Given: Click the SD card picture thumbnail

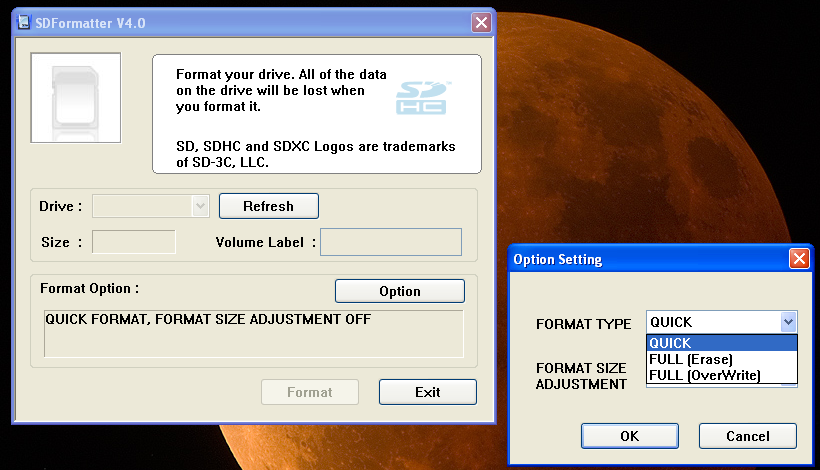Looking at the screenshot, I should (76, 98).
